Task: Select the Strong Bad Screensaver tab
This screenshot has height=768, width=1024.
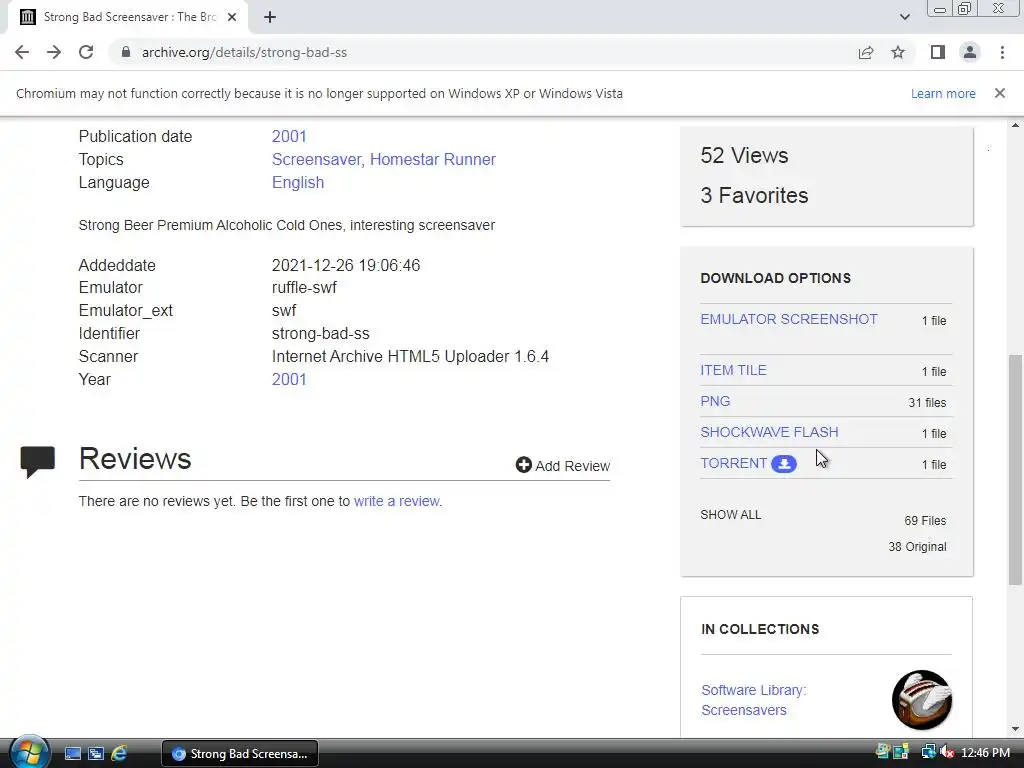Action: (x=128, y=17)
